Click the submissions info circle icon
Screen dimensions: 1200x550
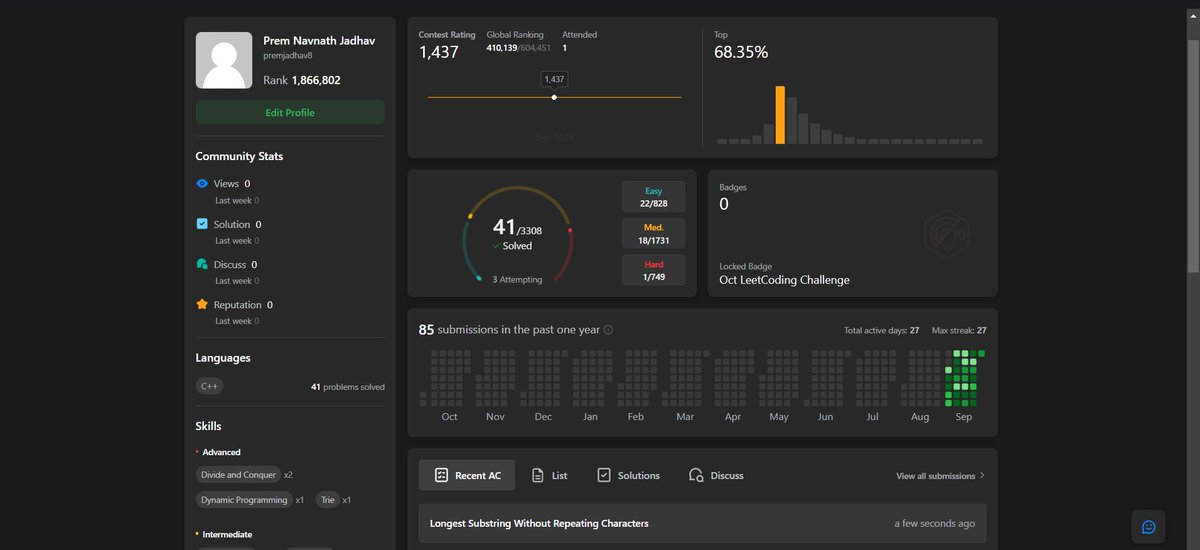coord(608,330)
